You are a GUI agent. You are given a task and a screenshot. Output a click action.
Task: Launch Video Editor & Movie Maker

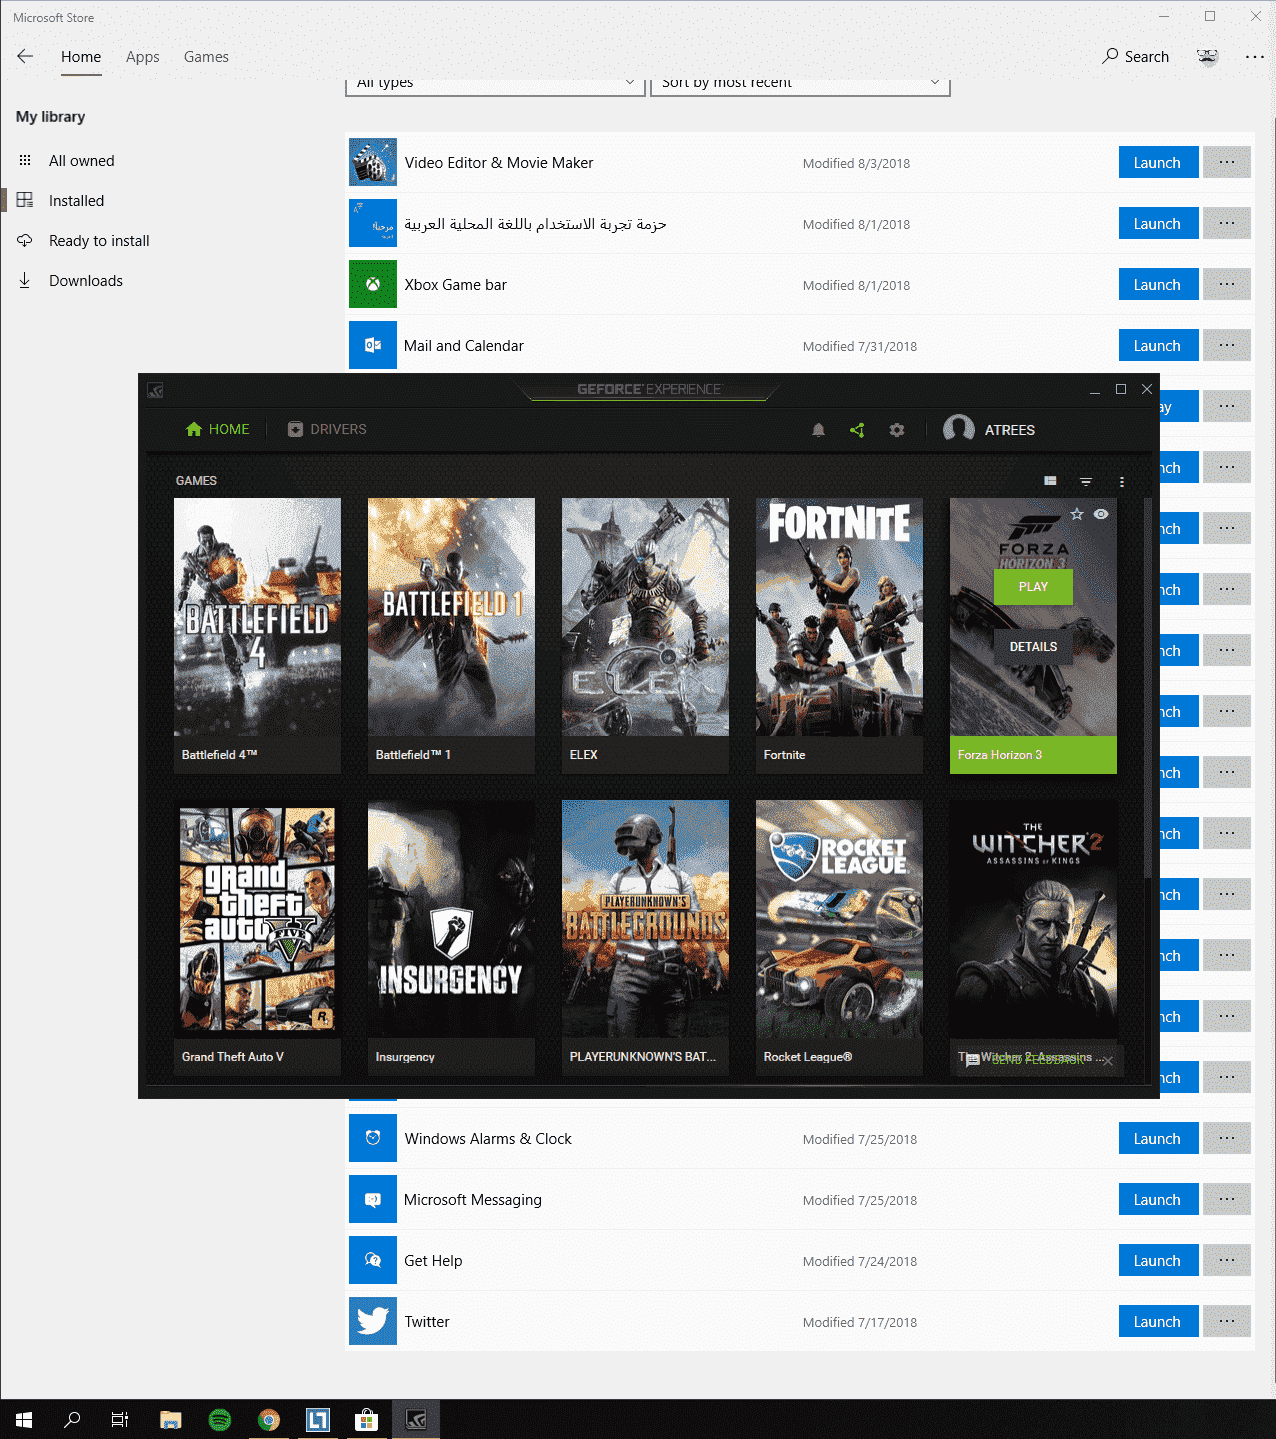point(1158,163)
